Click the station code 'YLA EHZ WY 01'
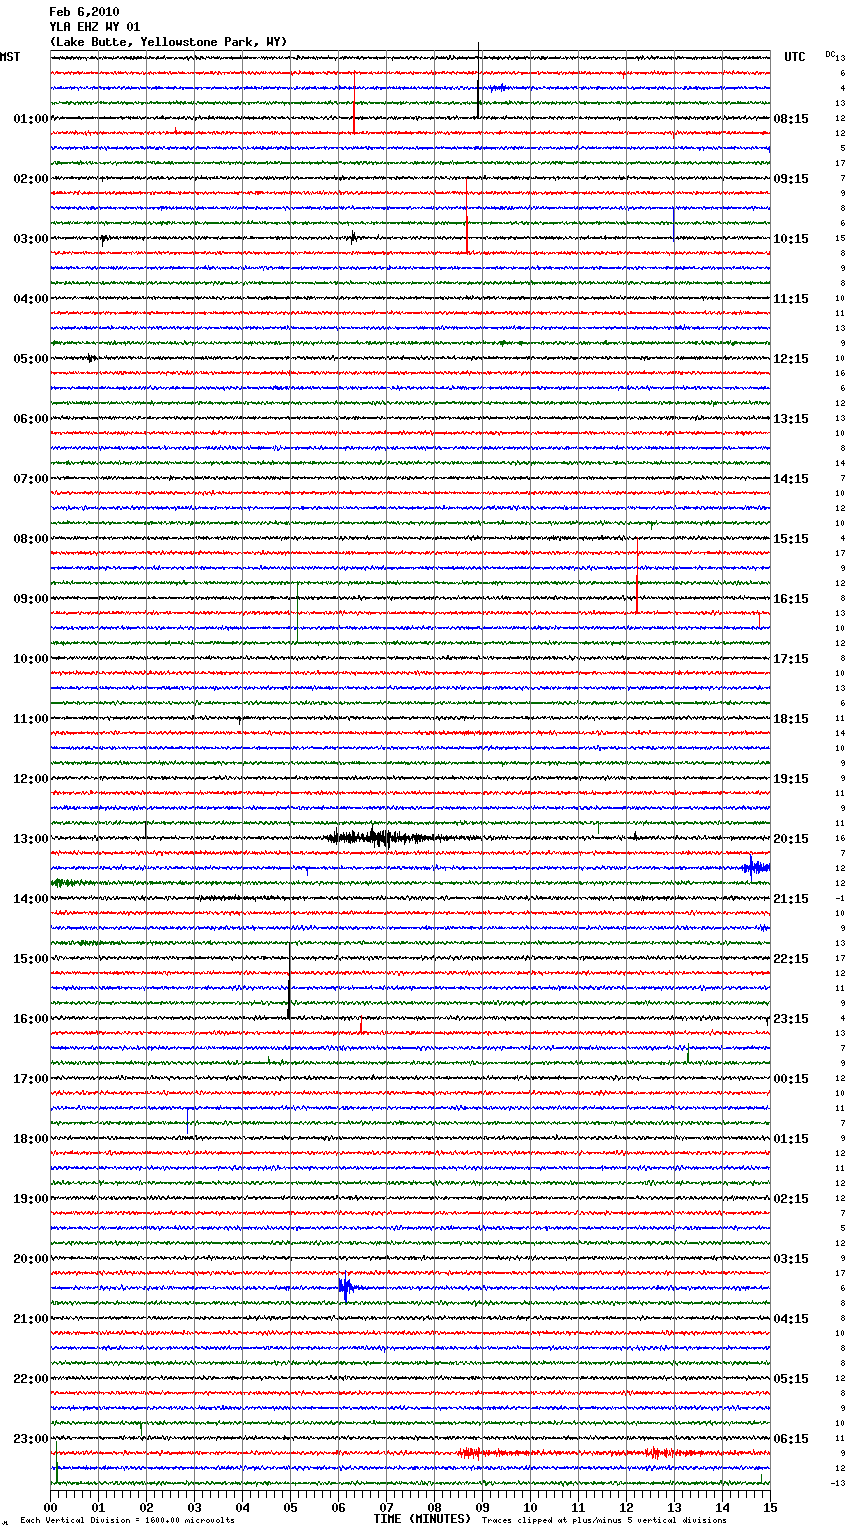The image size is (850, 1534). (95, 27)
